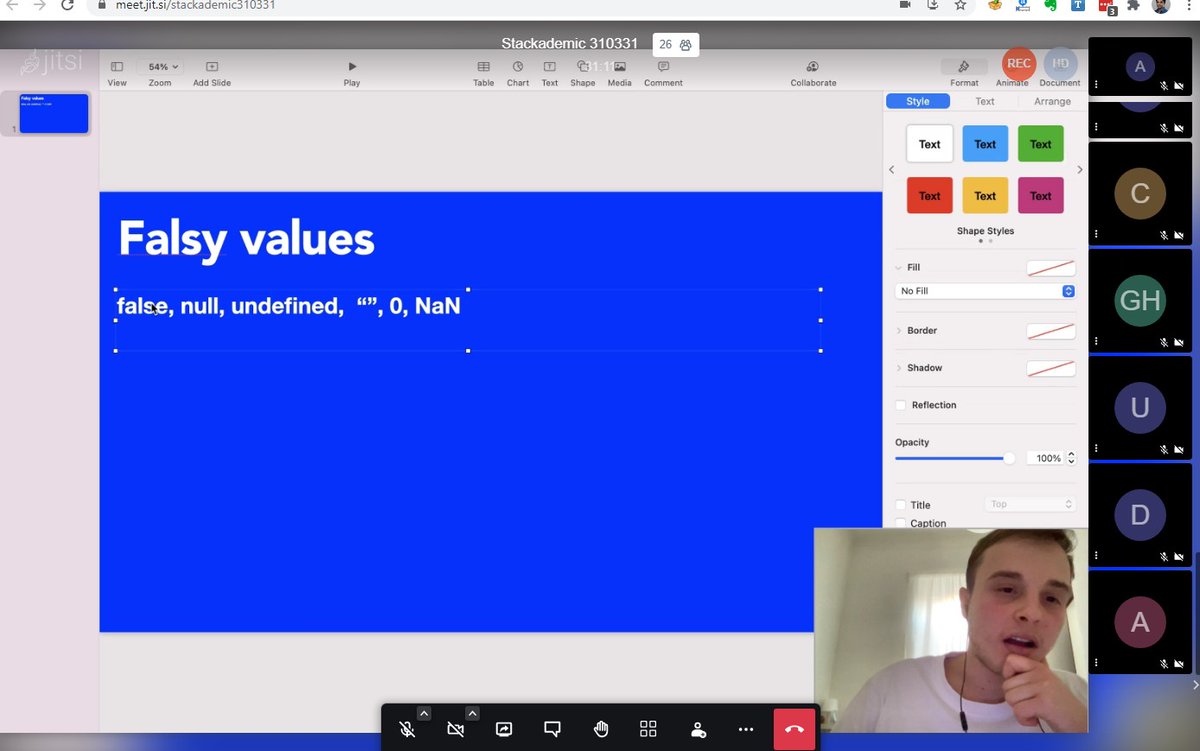Go to next shape styles page

(x=1079, y=170)
